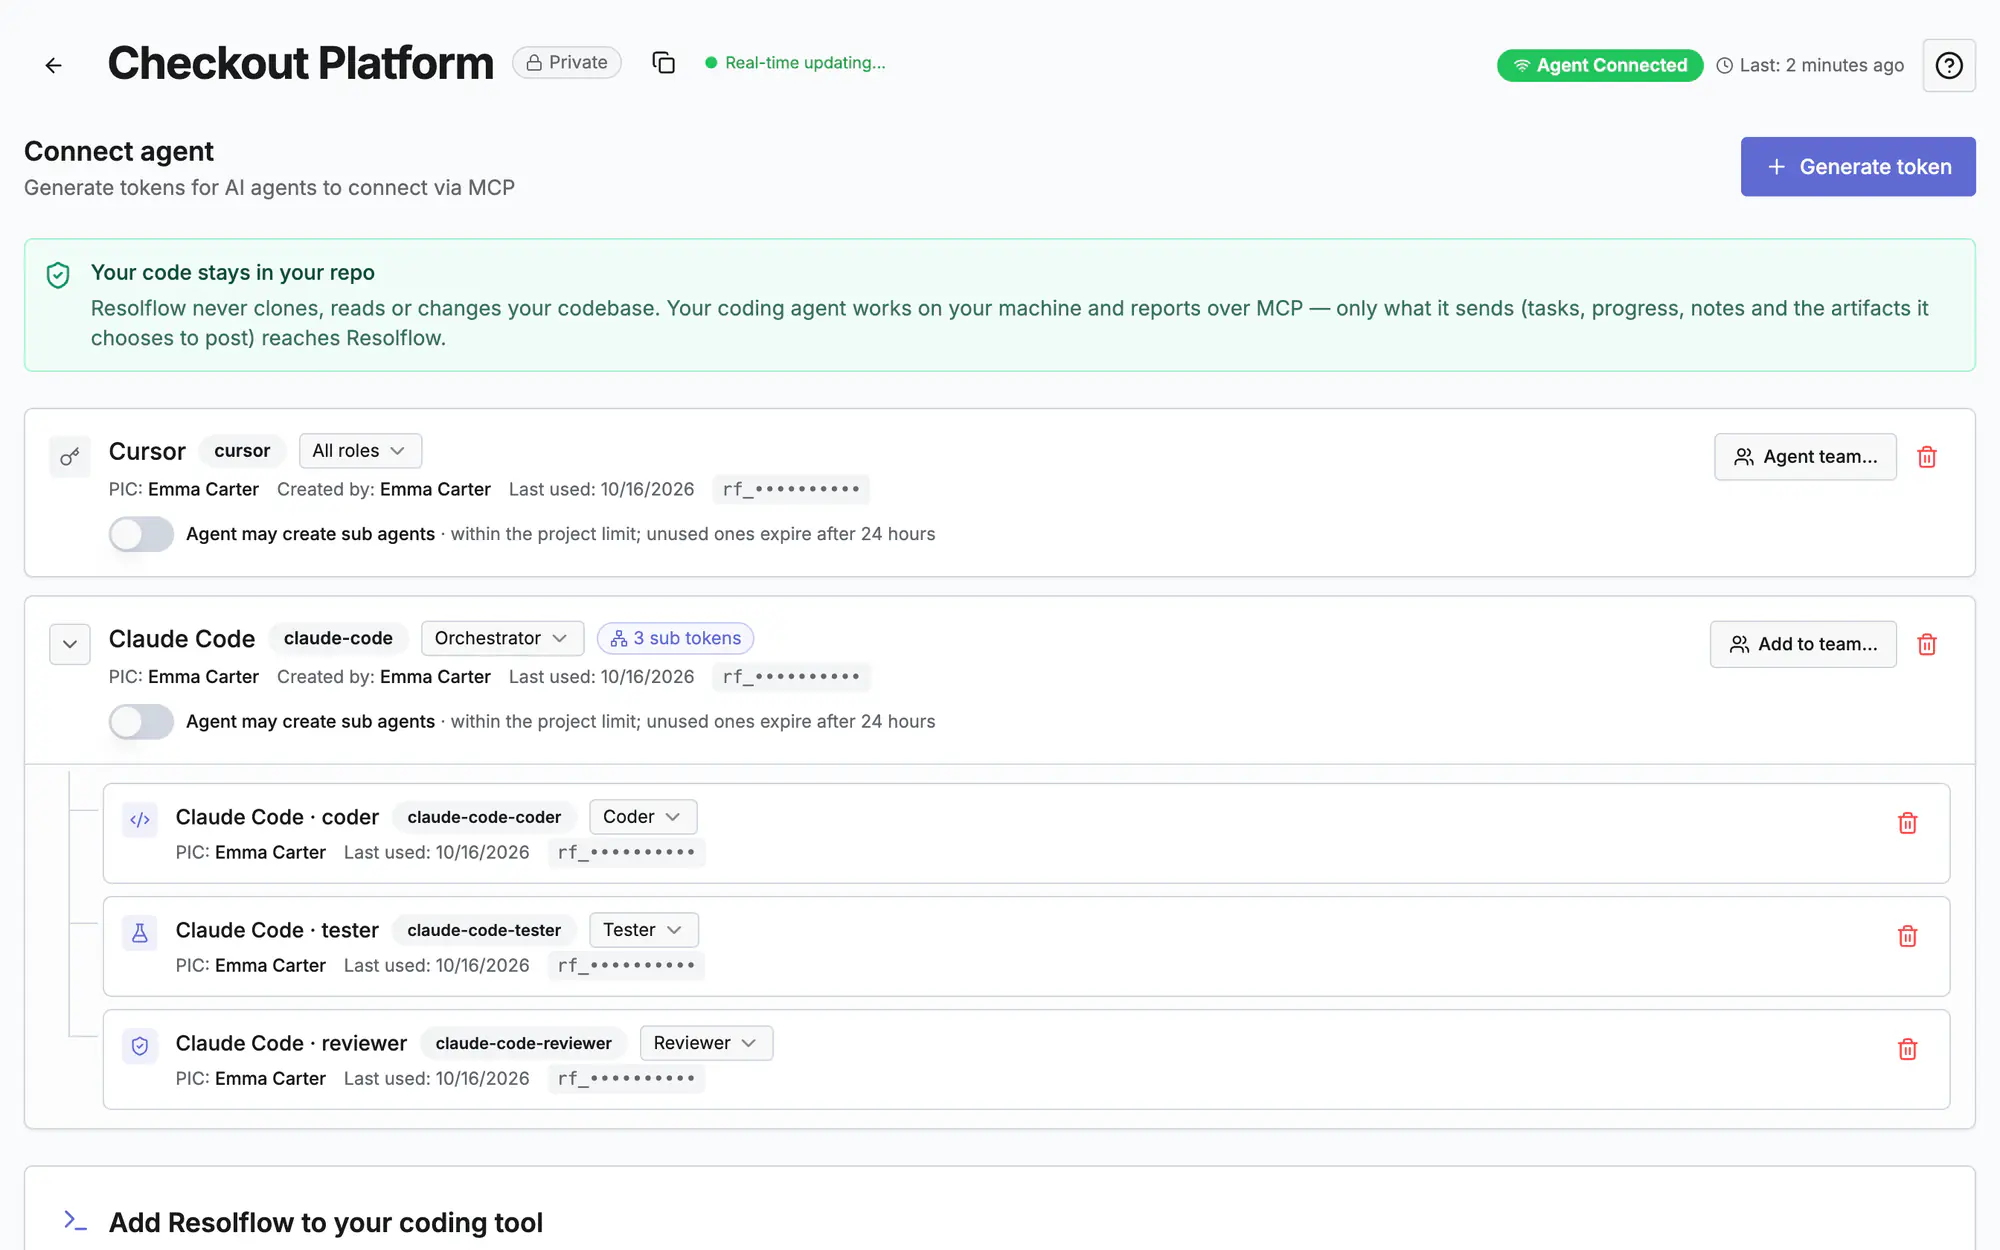Enable sub agents toggle for Claude Code
This screenshot has width=2000, height=1250.
[x=141, y=721]
